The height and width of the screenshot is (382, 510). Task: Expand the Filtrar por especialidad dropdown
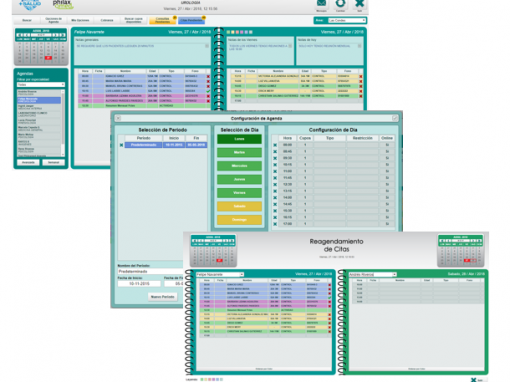coord(41,85)
